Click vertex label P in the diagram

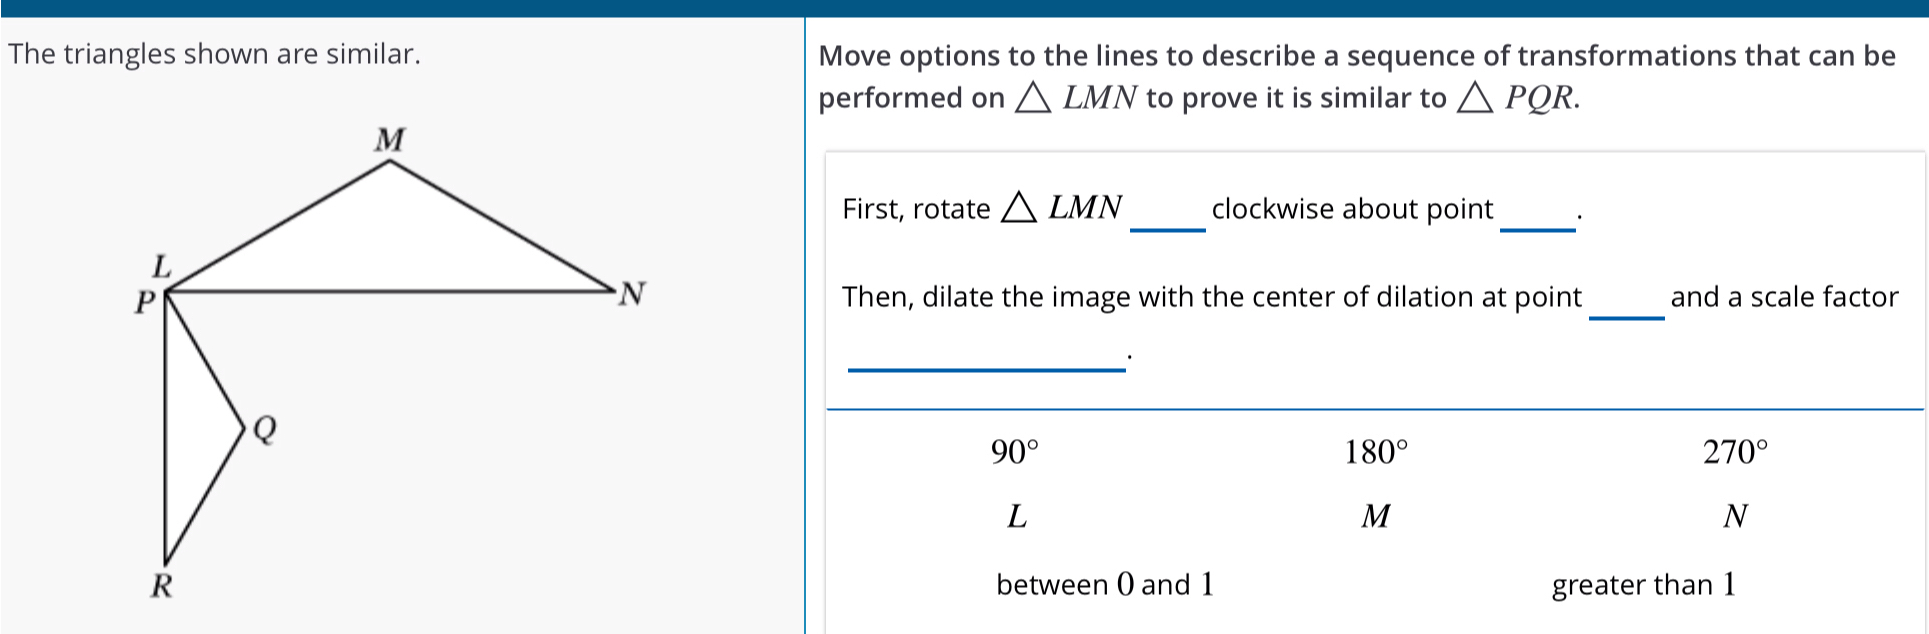(x=146, y=300)
